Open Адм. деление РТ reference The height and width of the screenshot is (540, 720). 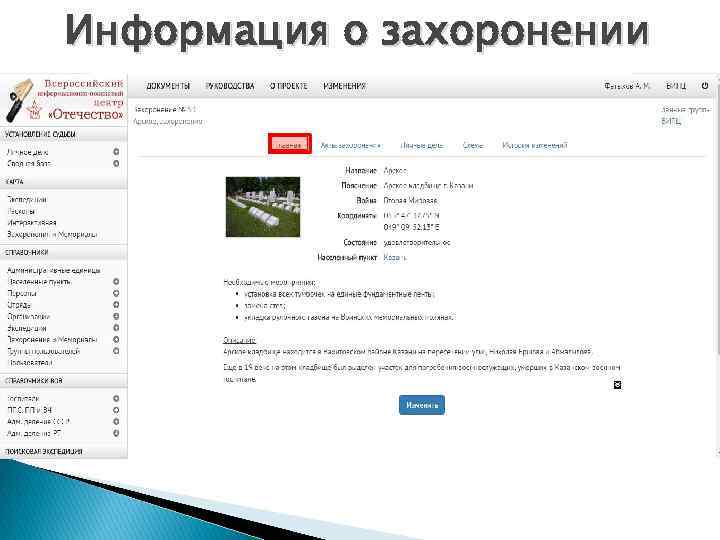[x=34, y=433]
